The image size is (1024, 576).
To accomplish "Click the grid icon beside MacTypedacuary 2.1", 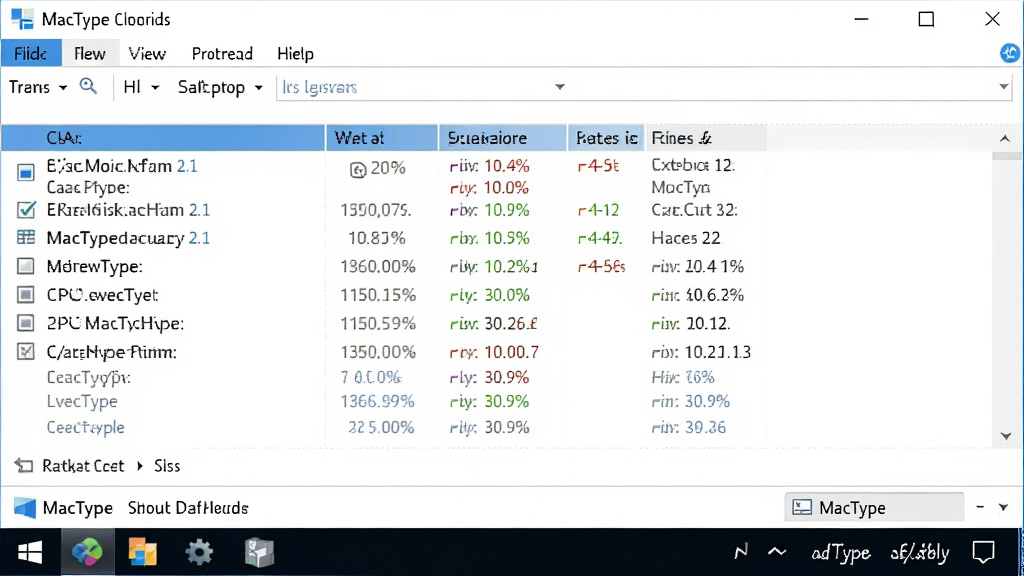I will (26, 238).
